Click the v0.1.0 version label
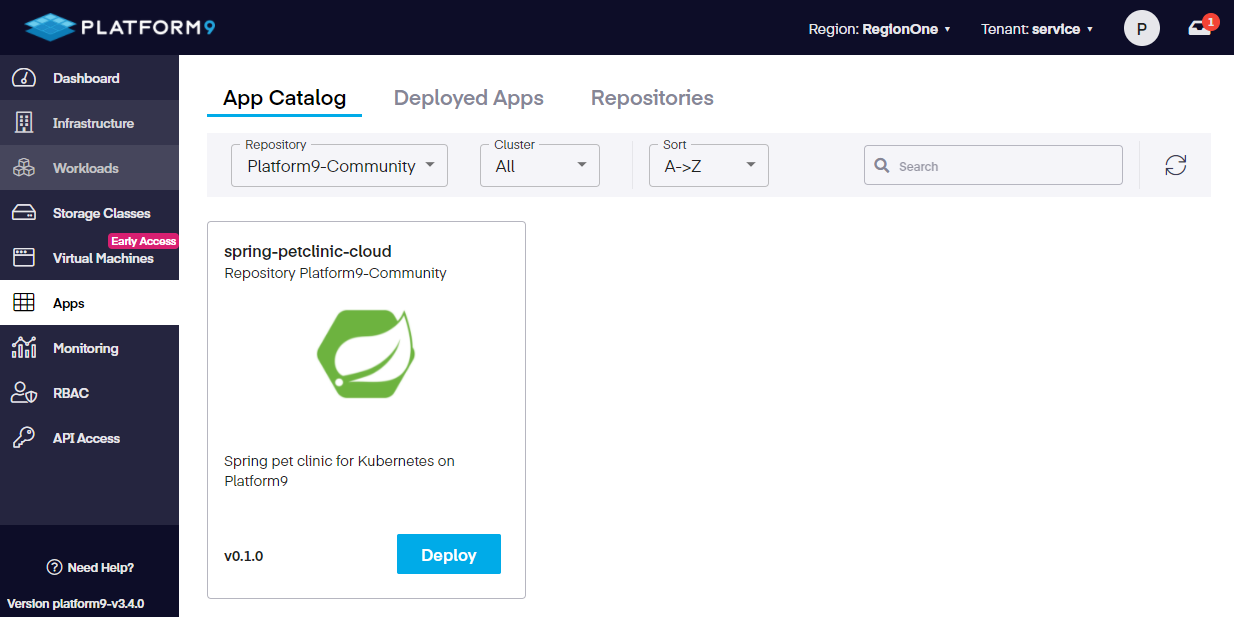Image resolution: width=1234 pixels, height=617 pixels. coord(244,556)
